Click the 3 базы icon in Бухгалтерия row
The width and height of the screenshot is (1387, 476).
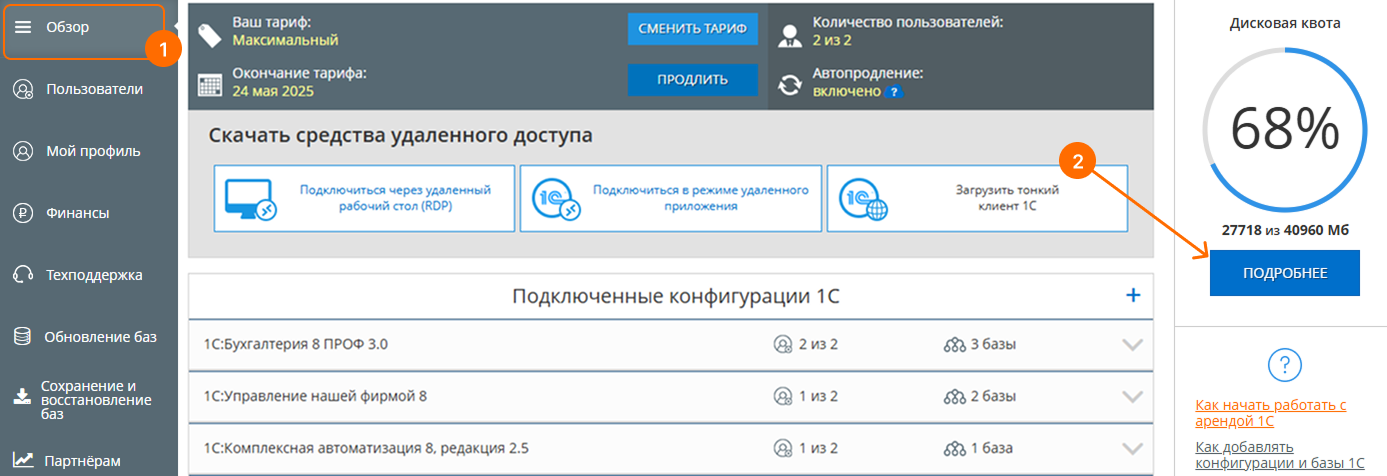pyautogui.click(x=954, y=345)
